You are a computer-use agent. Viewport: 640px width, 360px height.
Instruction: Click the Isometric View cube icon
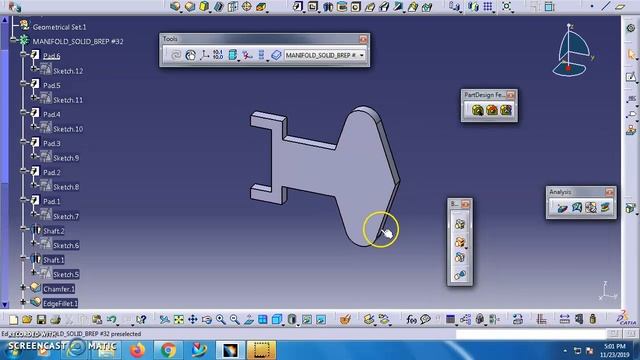(277, 319)
